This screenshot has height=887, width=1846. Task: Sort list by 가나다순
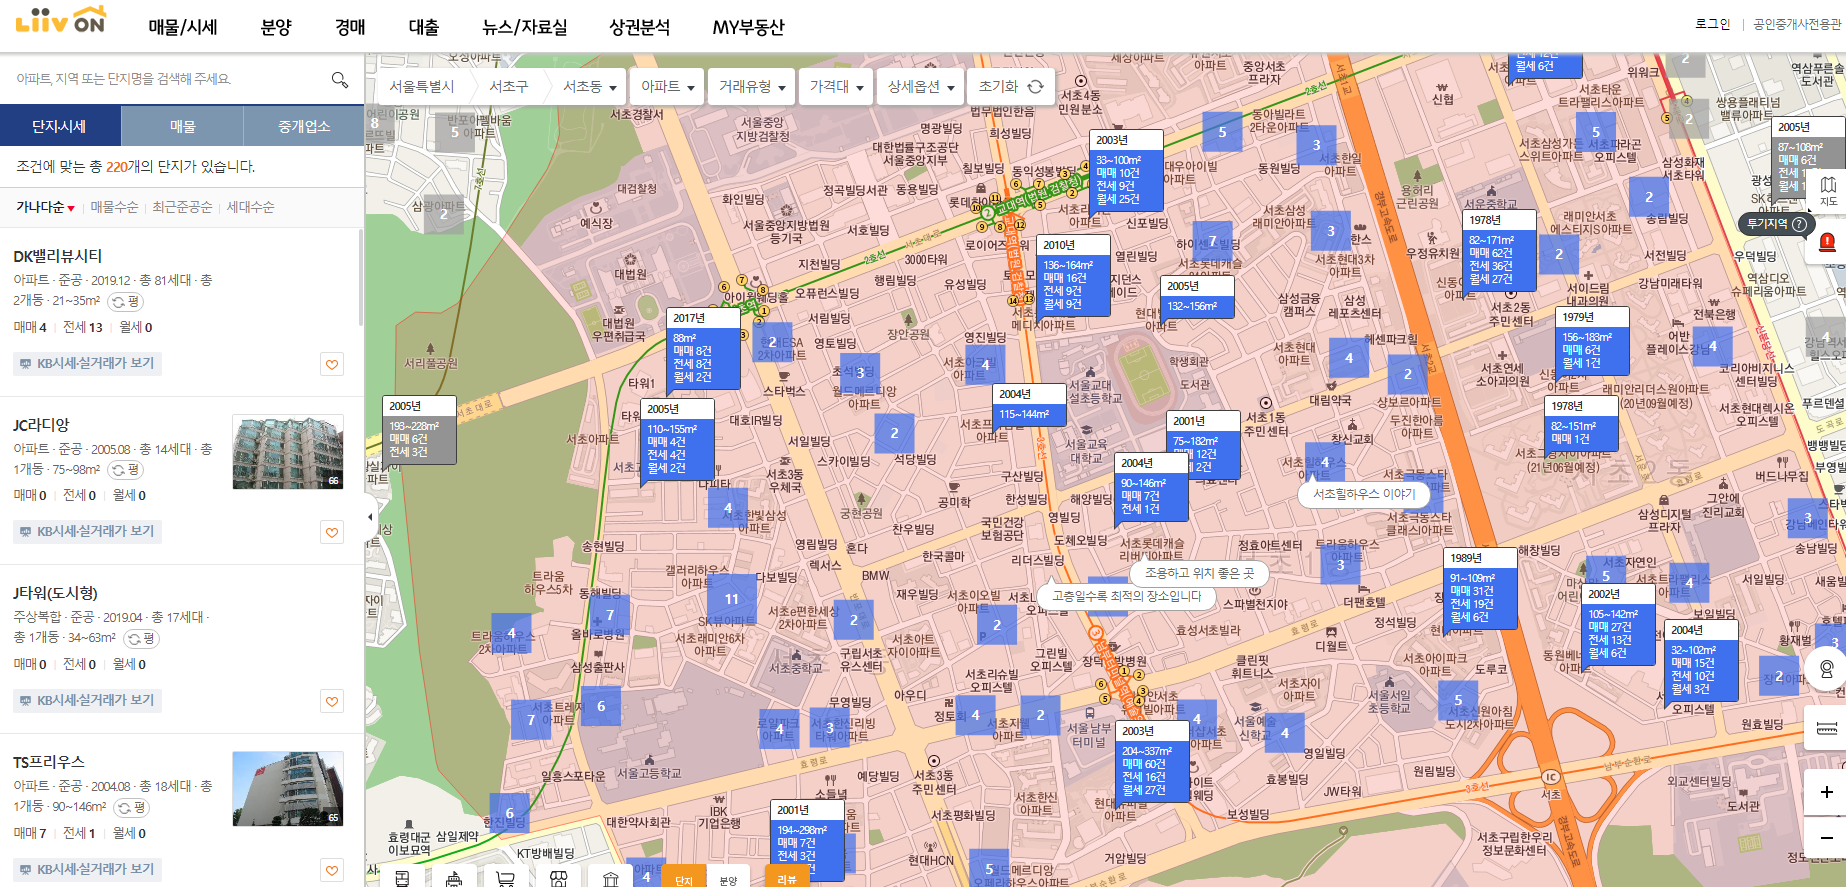pyautogui.click(x=45, y=207)
